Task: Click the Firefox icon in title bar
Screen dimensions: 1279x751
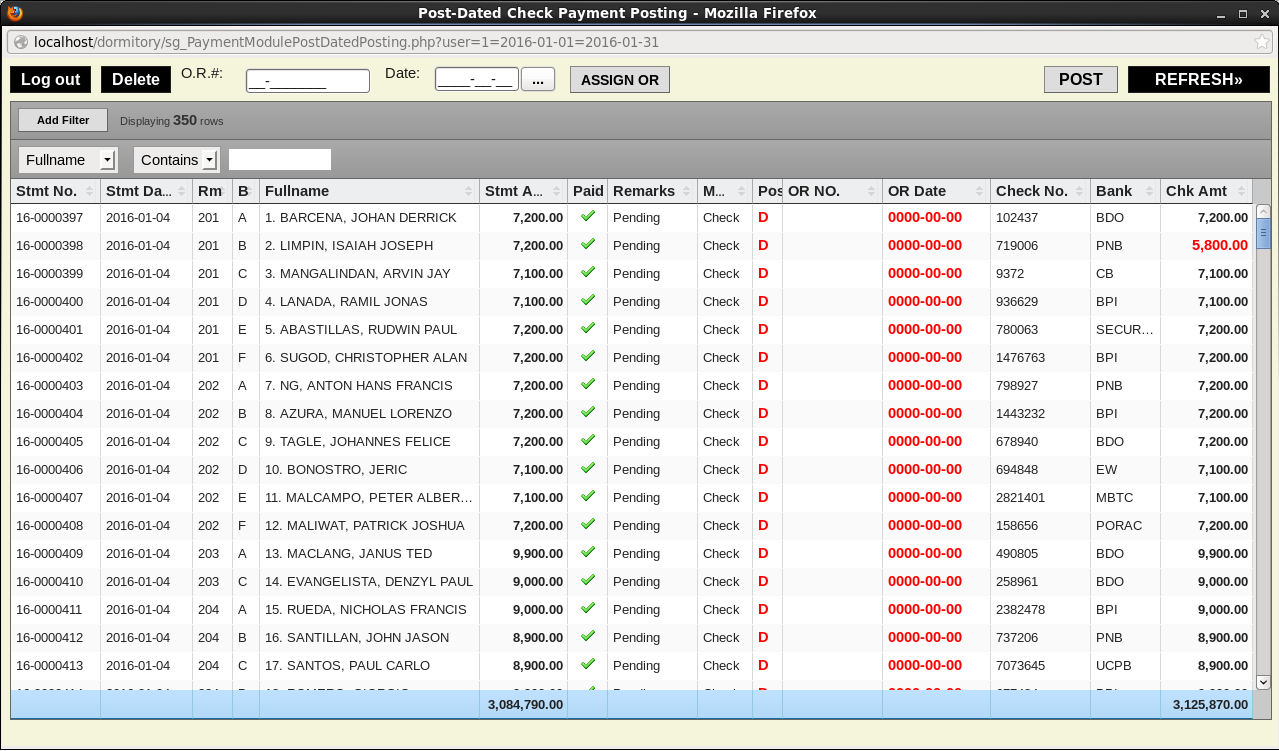Action: point(14,14)
